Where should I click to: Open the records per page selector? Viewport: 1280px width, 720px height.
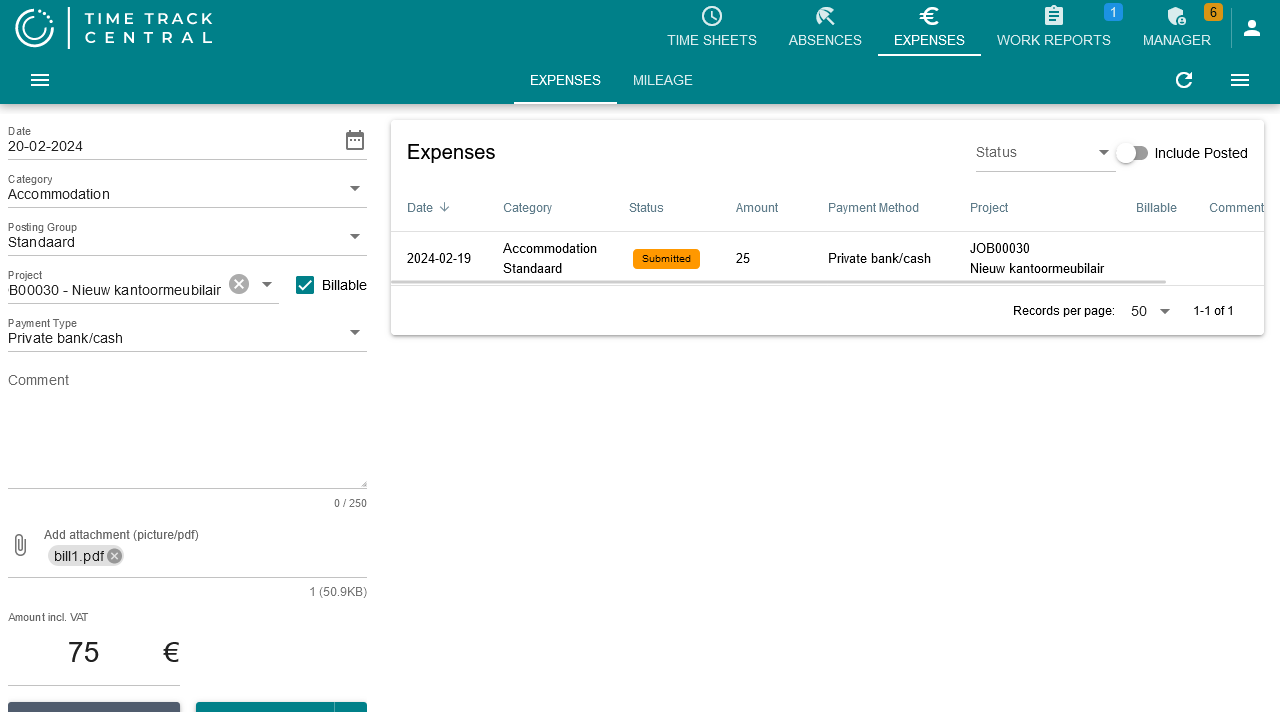click(1148, 311)
